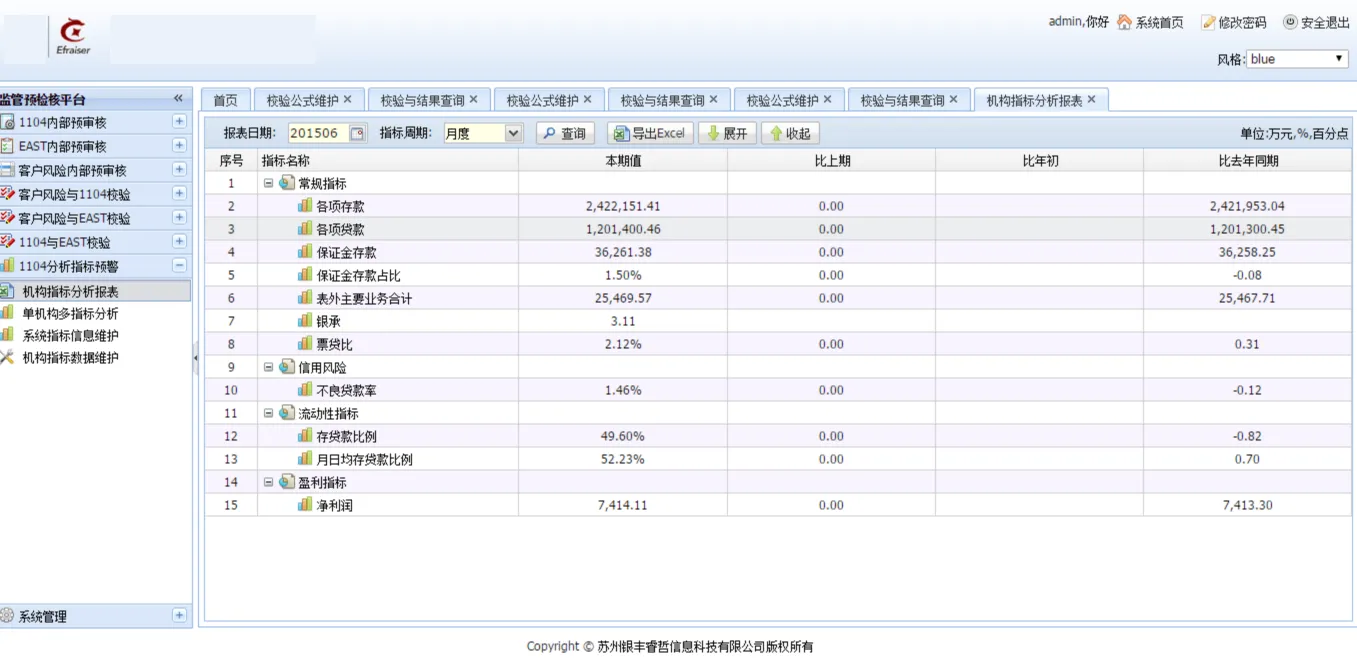Collapse the 信用风险 tree node
Viewport: 1357px width, 669px height.
point(268,367)
